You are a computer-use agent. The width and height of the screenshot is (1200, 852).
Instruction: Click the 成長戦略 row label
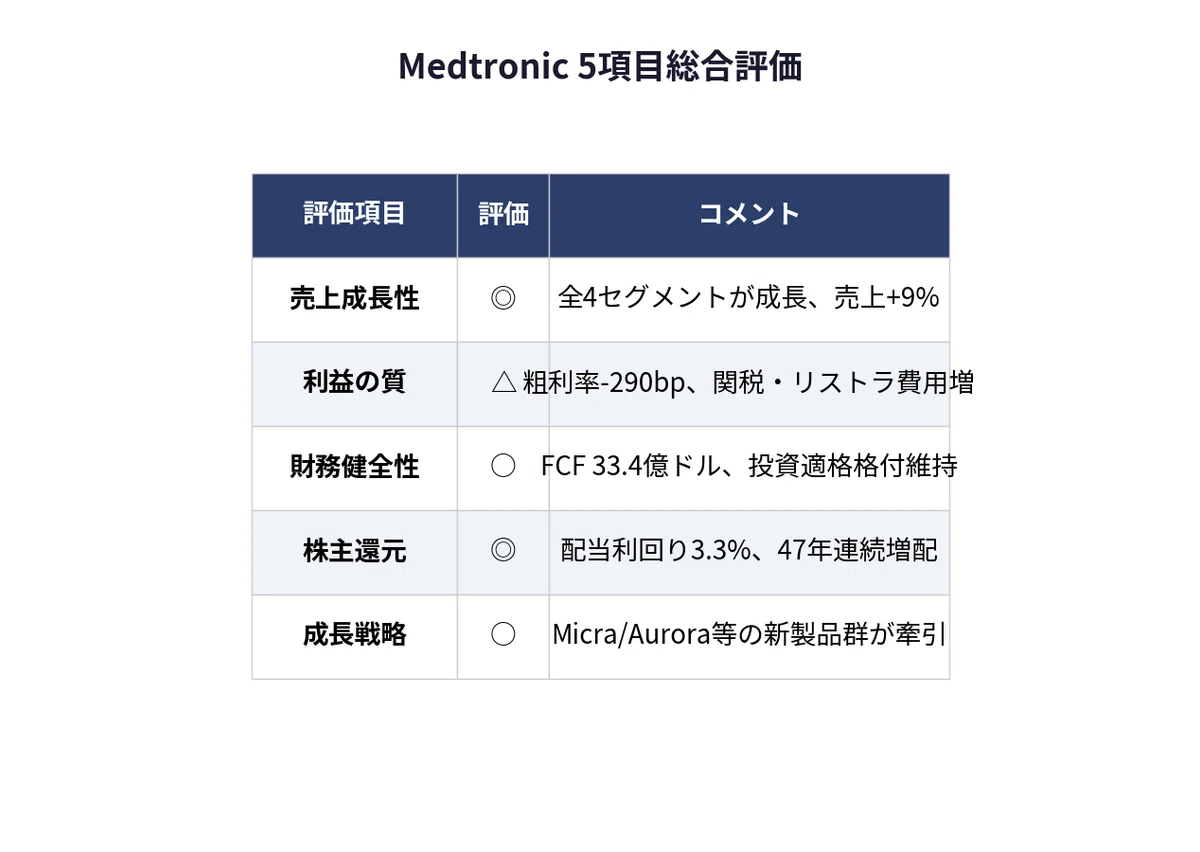(x=355, y=635)
